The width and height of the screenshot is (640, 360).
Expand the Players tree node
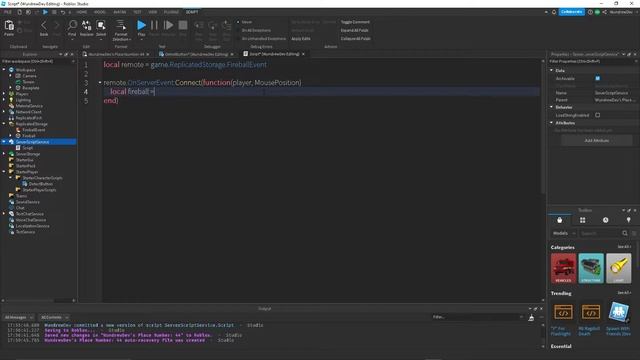point(4,94)
